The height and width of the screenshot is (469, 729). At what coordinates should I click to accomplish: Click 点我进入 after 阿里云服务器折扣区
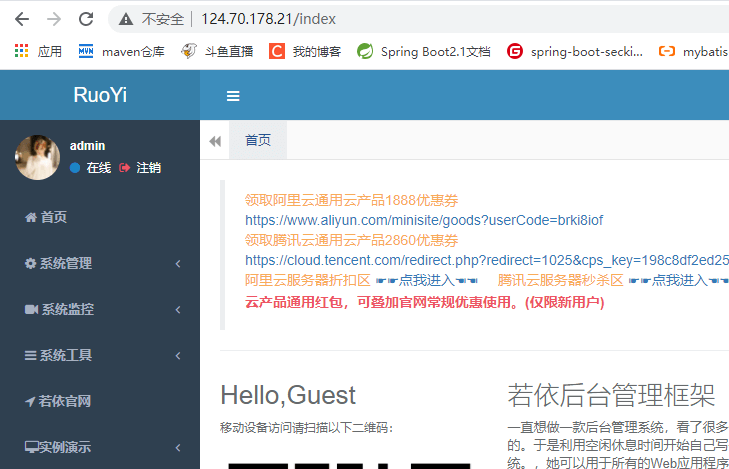coord(427,280)
